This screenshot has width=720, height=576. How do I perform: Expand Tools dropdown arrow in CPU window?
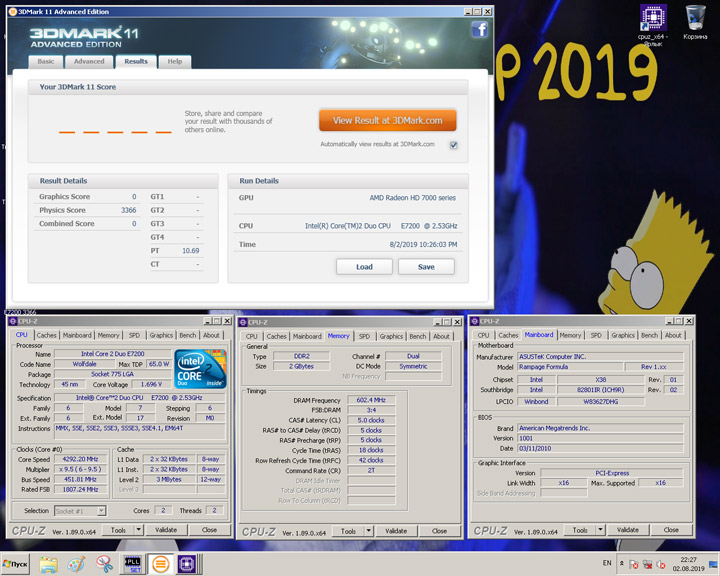(x=139, y=530)
